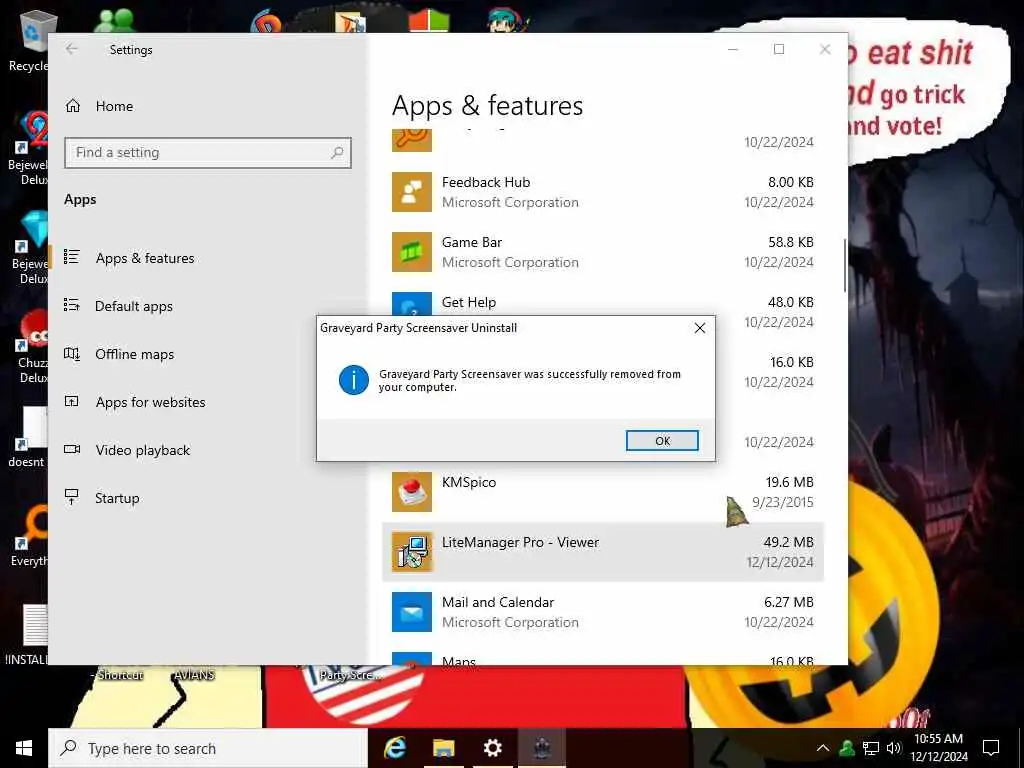Screen dimensions: 1024x768
Task: Click the Mail and Calendar name
Action: (x=498, y=602)
